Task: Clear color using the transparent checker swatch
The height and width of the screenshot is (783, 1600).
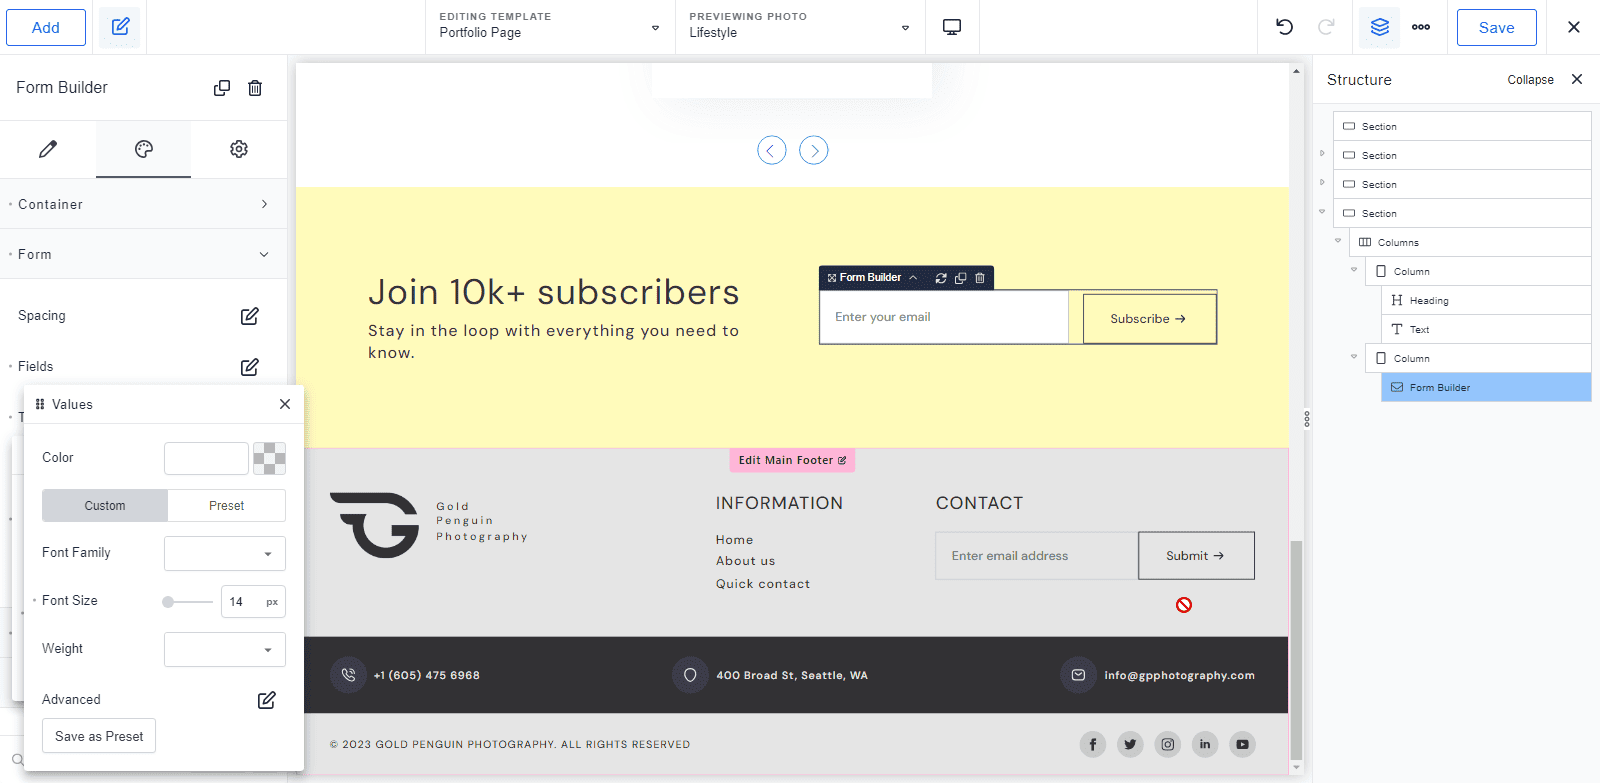Action: [x=269, y=459]
